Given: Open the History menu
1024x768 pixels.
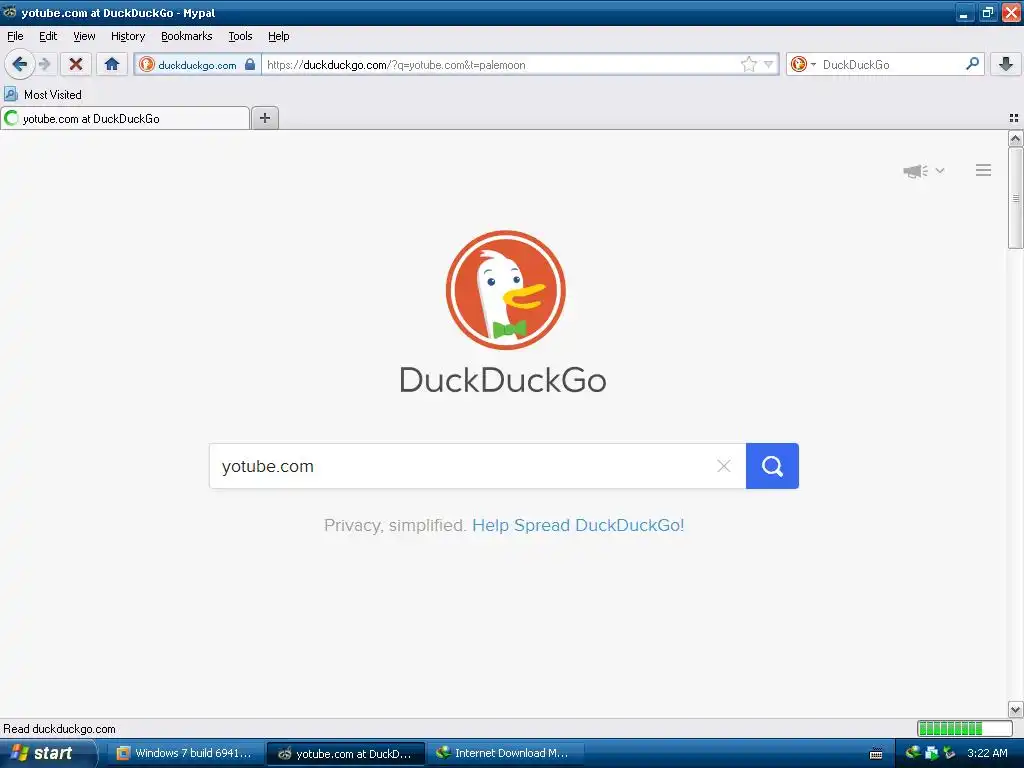Looking at the screenshot, I should coord(128,36).
